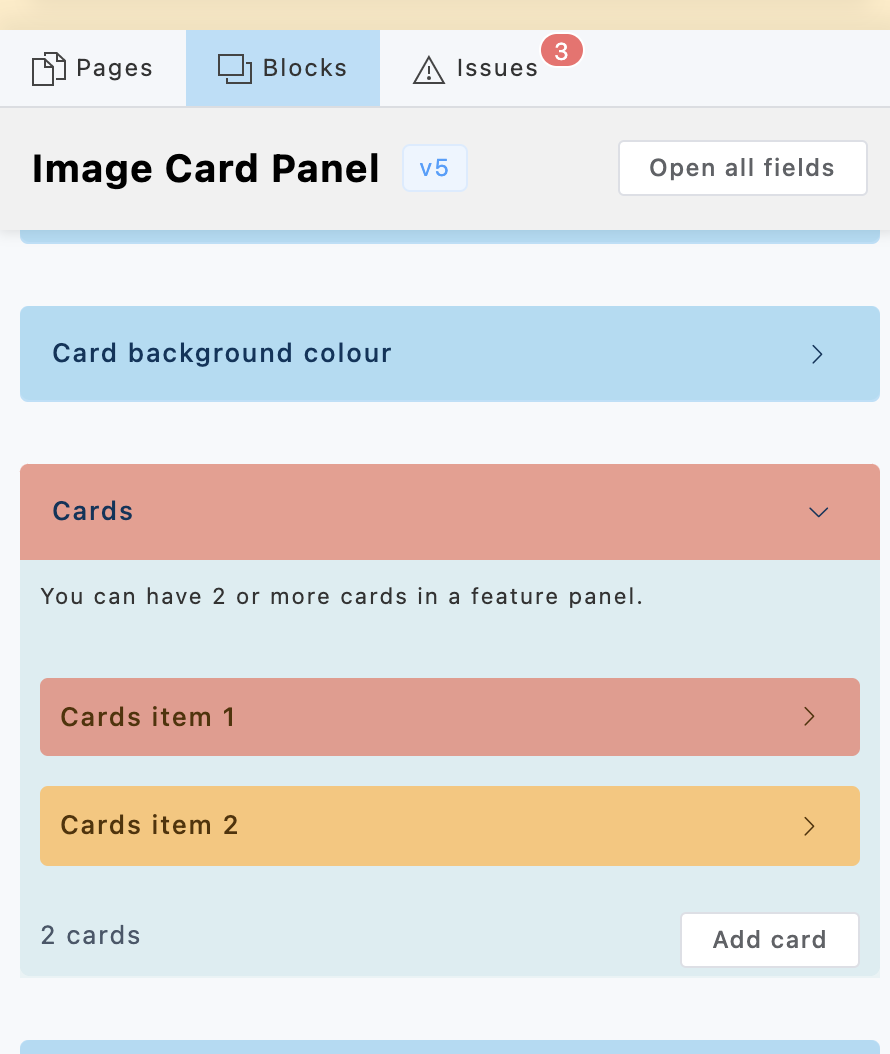Image resolution: width=890 pixels, height=1054 pixels.
Task: Expand Cards item 1 arrow
Action: pos(810,717)
